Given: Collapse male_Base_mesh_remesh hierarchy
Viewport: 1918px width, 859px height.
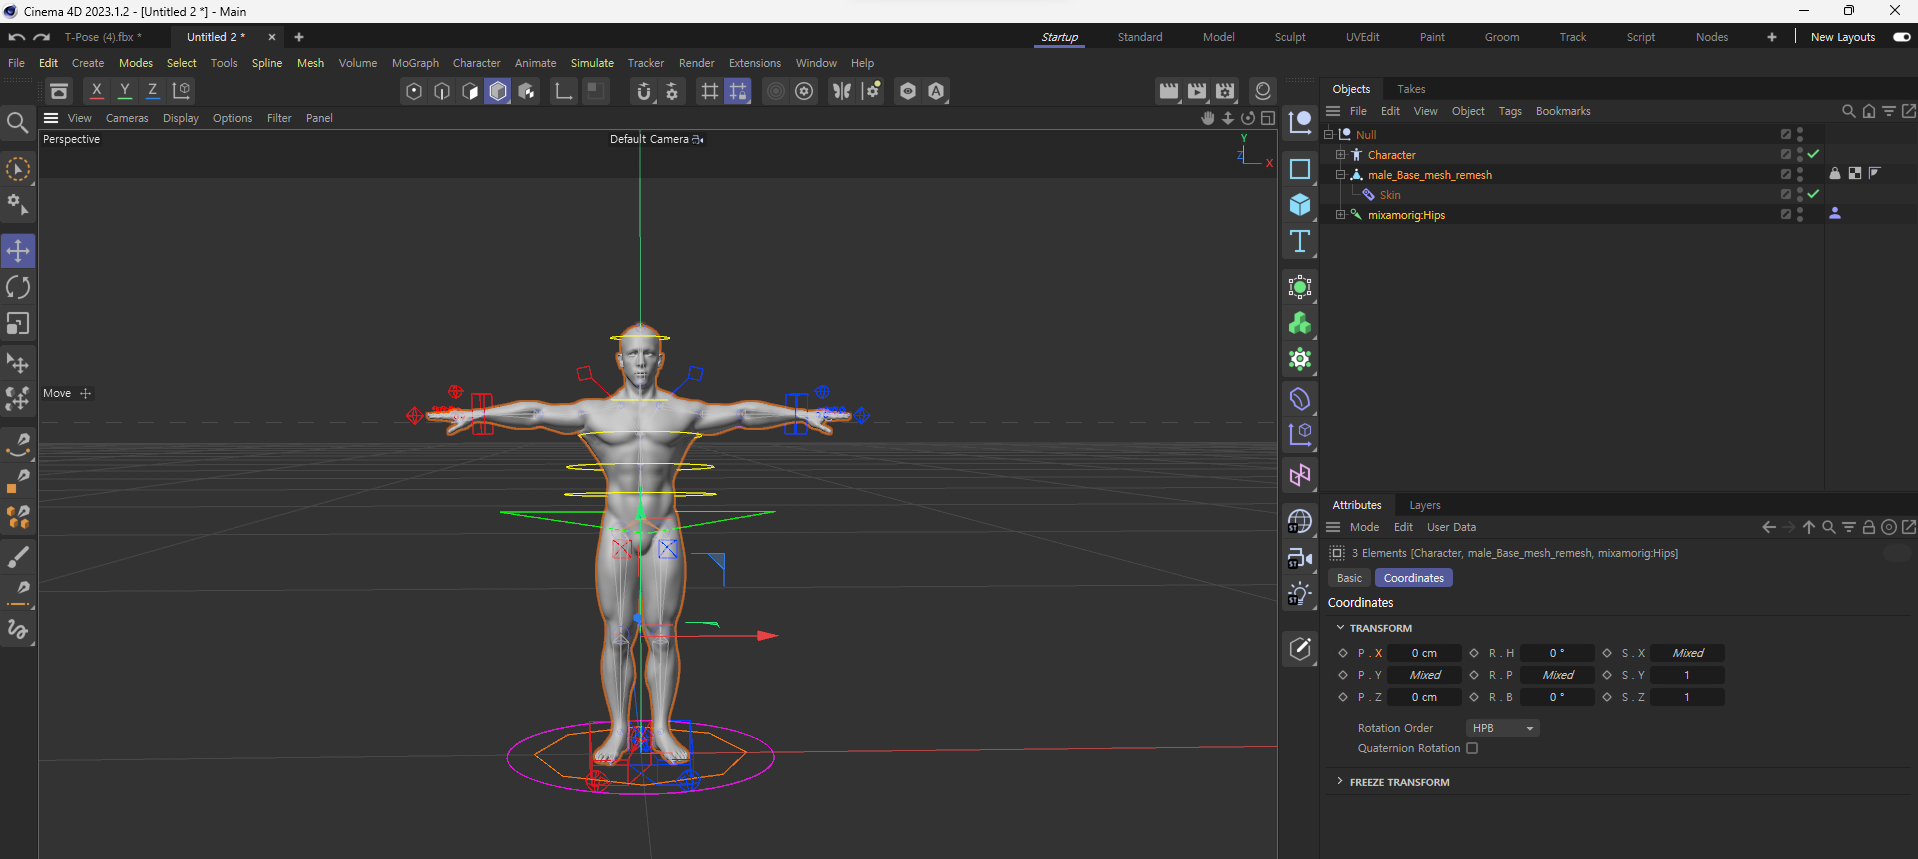Looking at the screenshot, I should (1340, 174).
